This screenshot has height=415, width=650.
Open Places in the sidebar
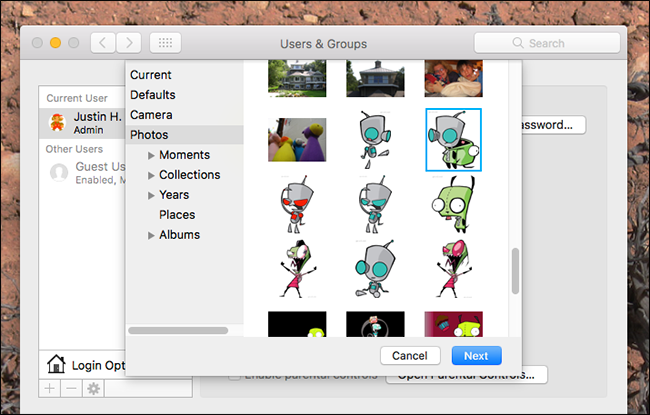tap(177, 214)
